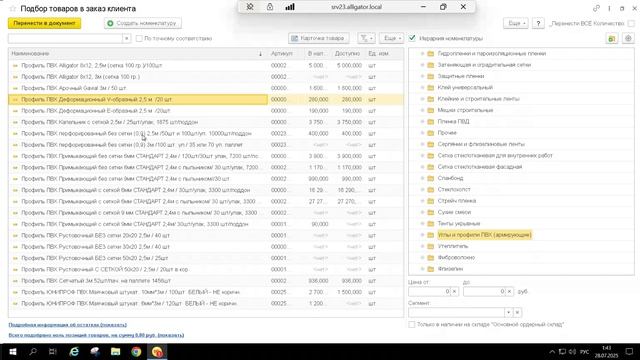Click the pin icon in the remote session bar
This screenshot has height=360, width=640.
[250, 7]
